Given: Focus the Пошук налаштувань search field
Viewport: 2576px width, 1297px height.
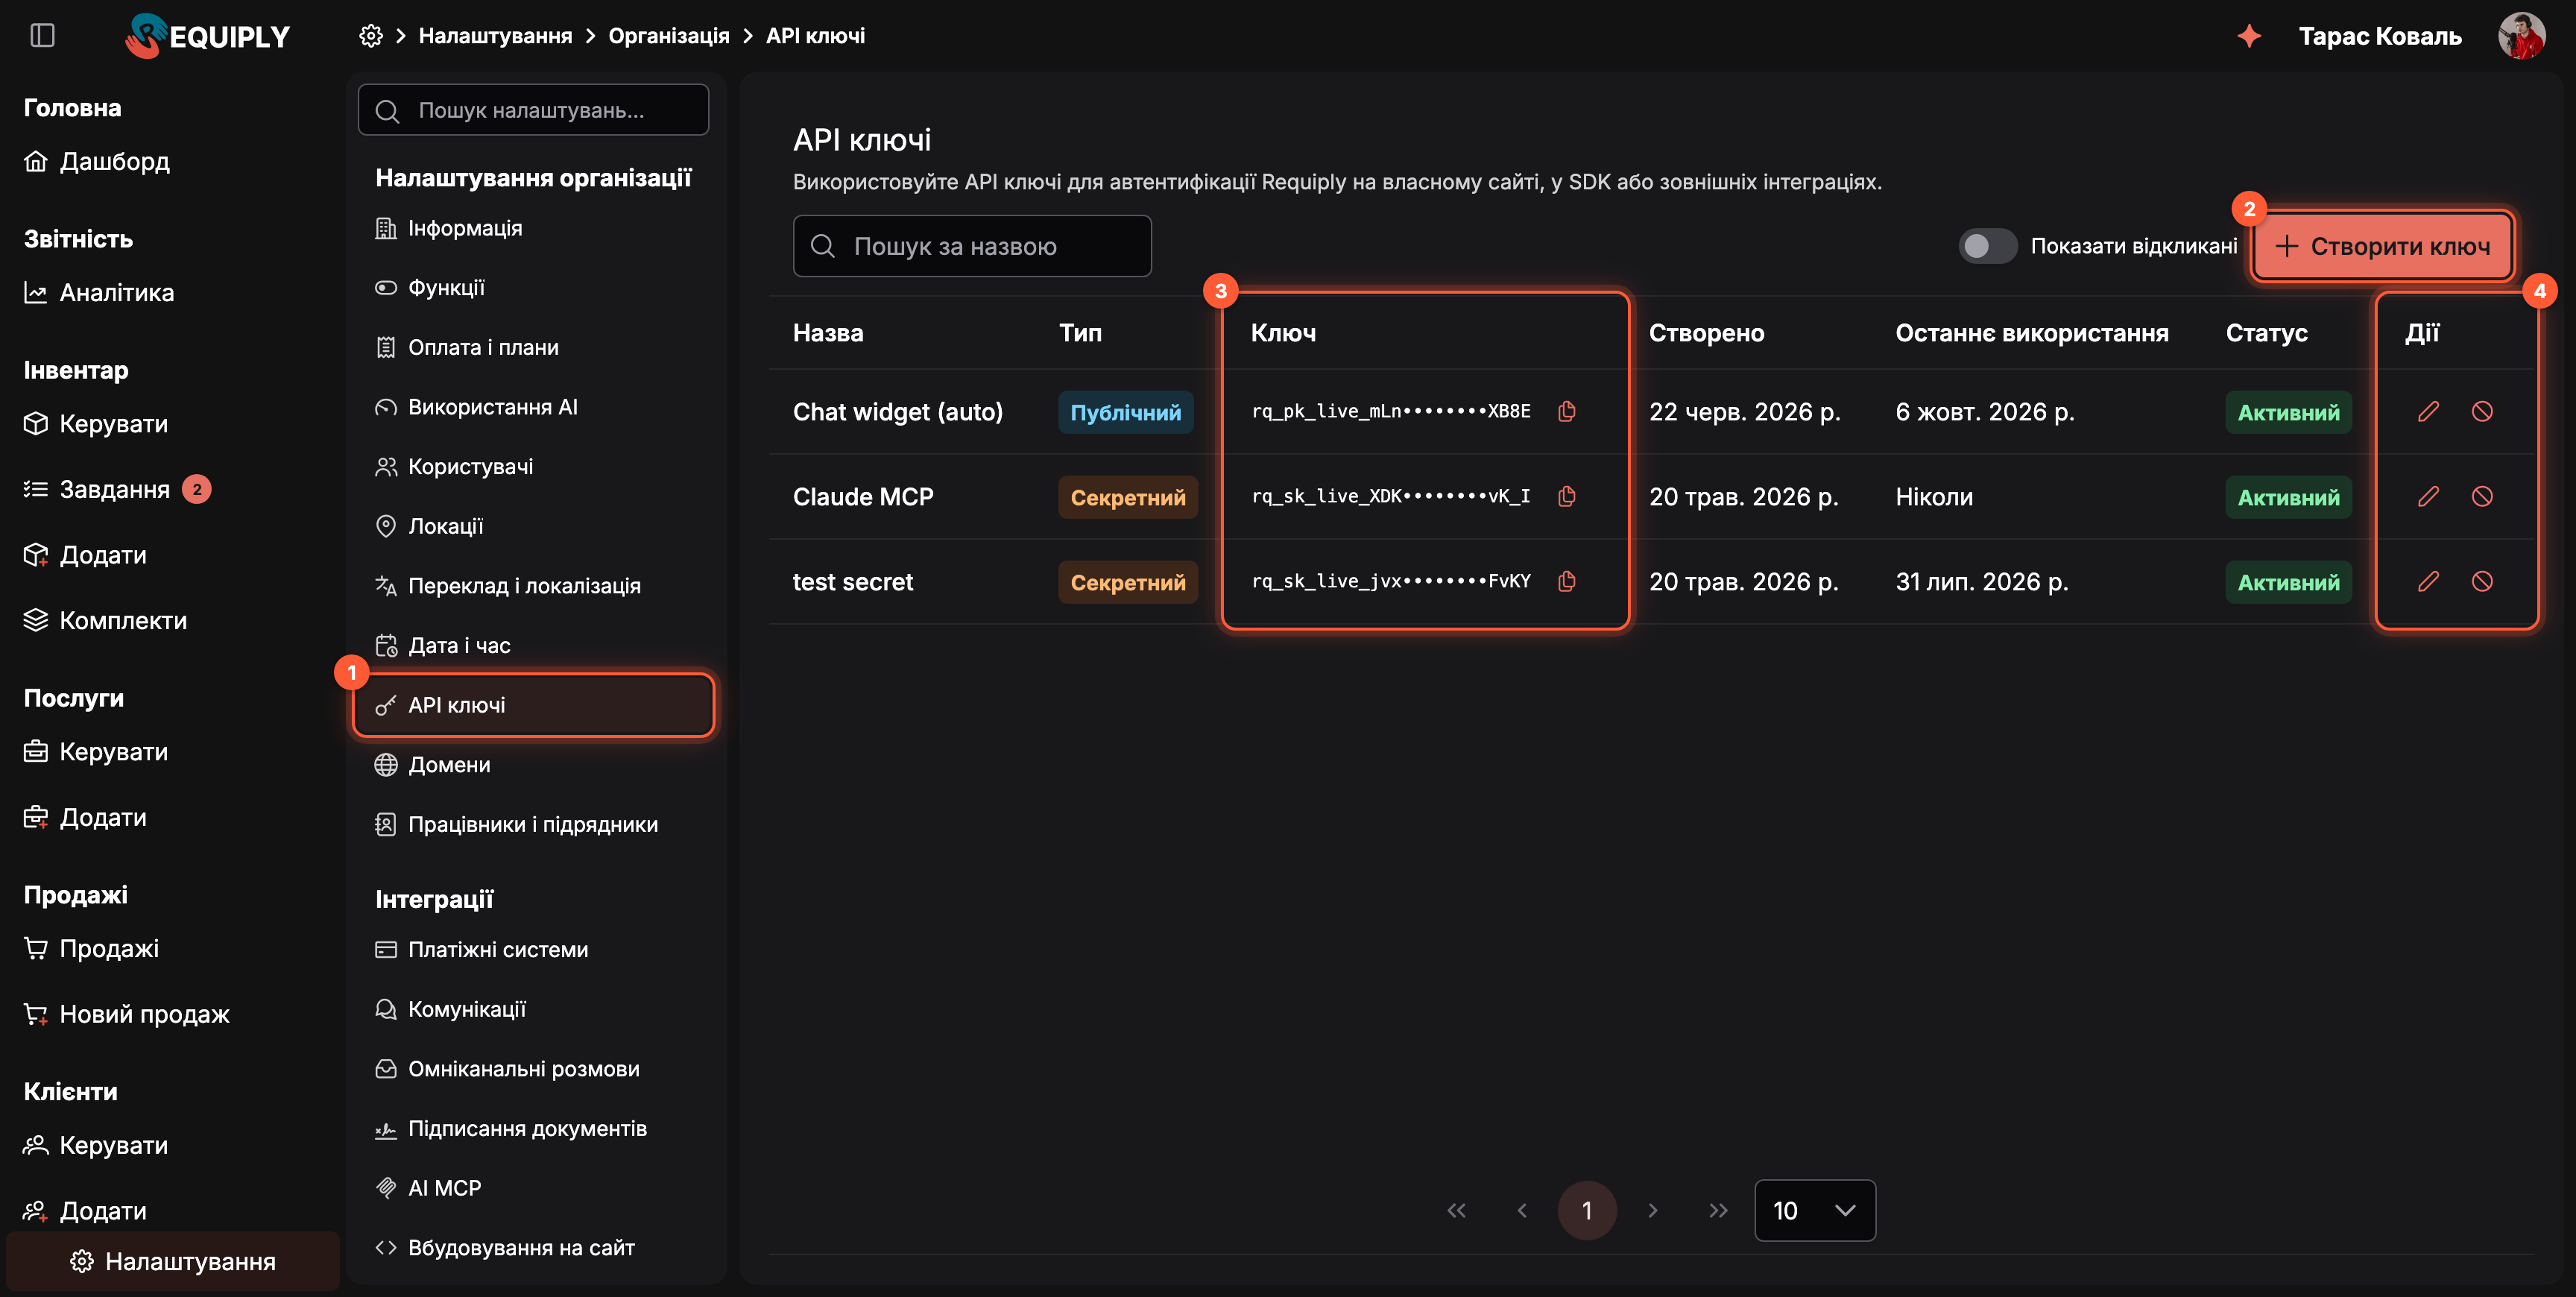Looking at the screenshot, I should click(x=533, y=110).
